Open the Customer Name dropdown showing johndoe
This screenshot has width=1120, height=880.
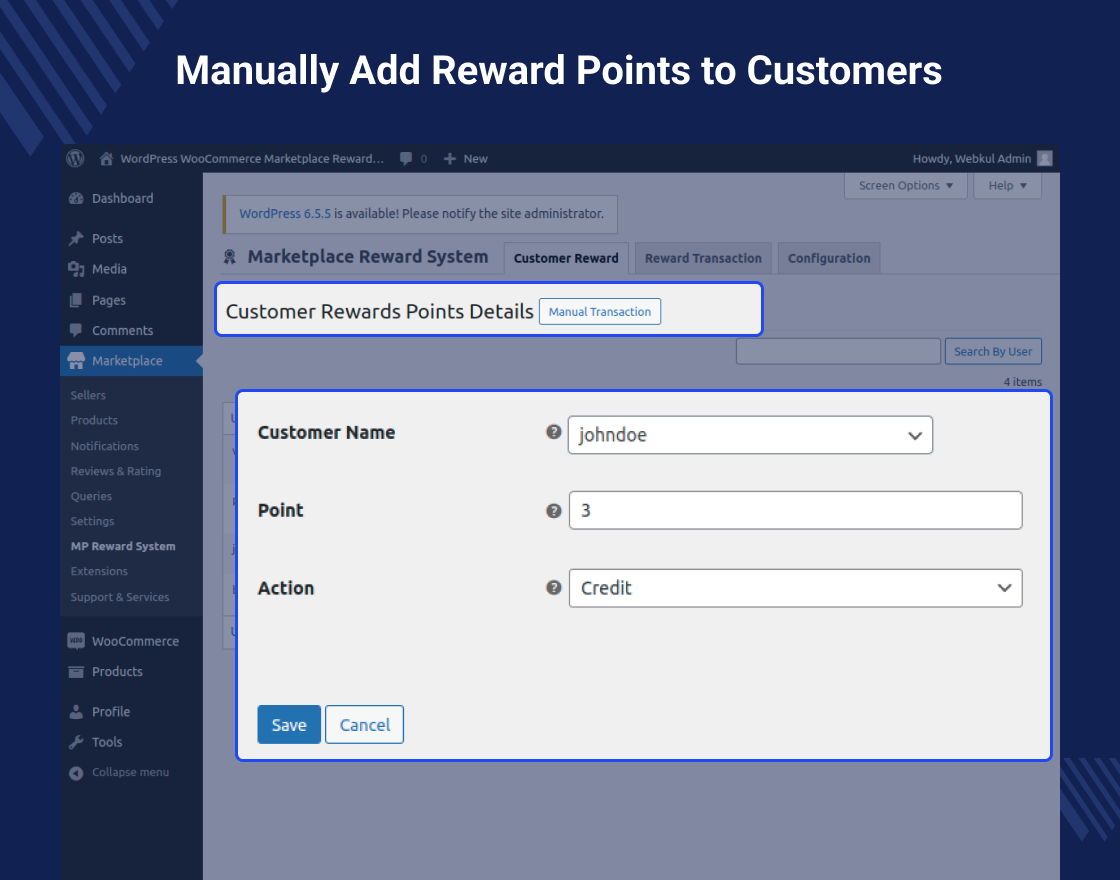tap(750, 435)
